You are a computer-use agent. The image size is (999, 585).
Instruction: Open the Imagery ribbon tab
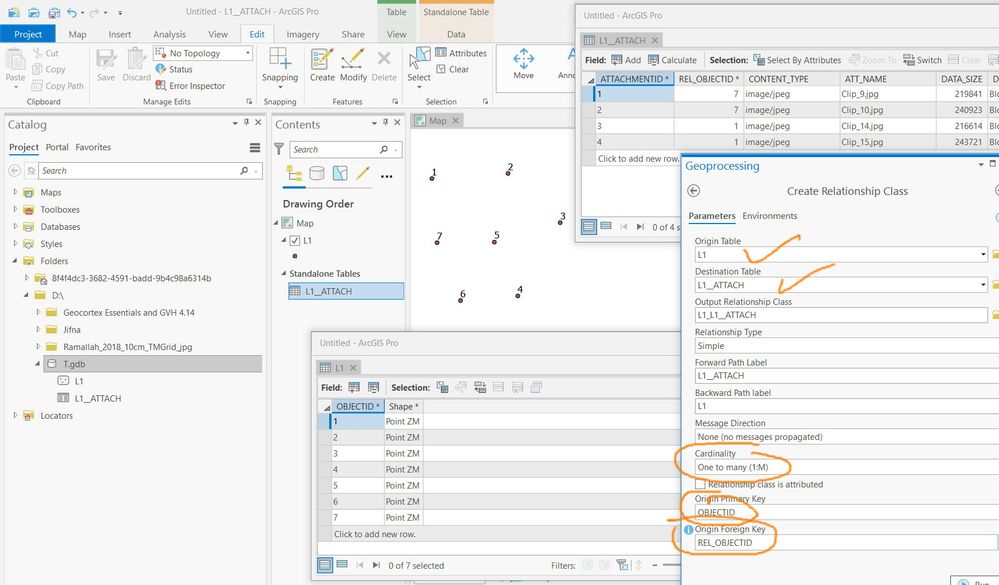coord(303,34)
